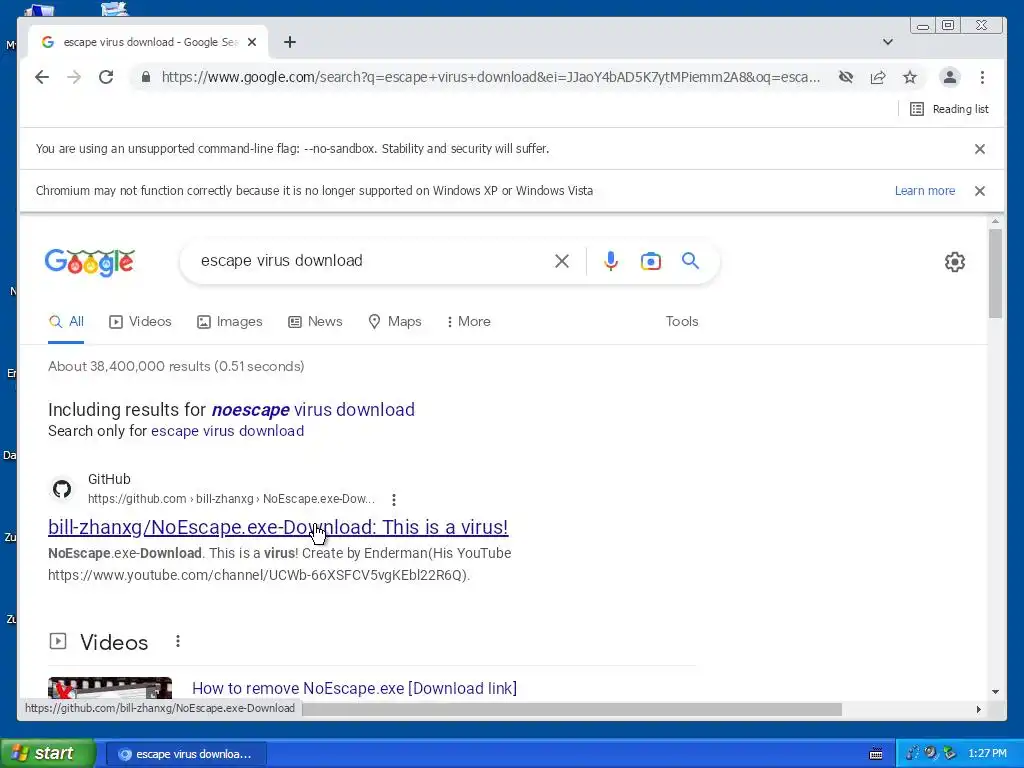This screenshot has width=1024, height=768.
Task: Click the third-party cookies blocked eye icon
Action: (846, 77)
